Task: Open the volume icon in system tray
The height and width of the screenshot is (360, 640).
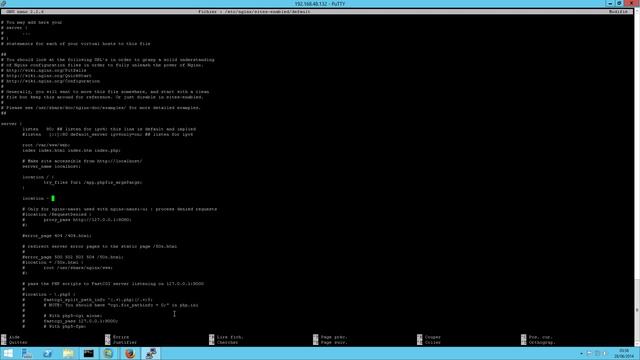Action: pos(605,353)
